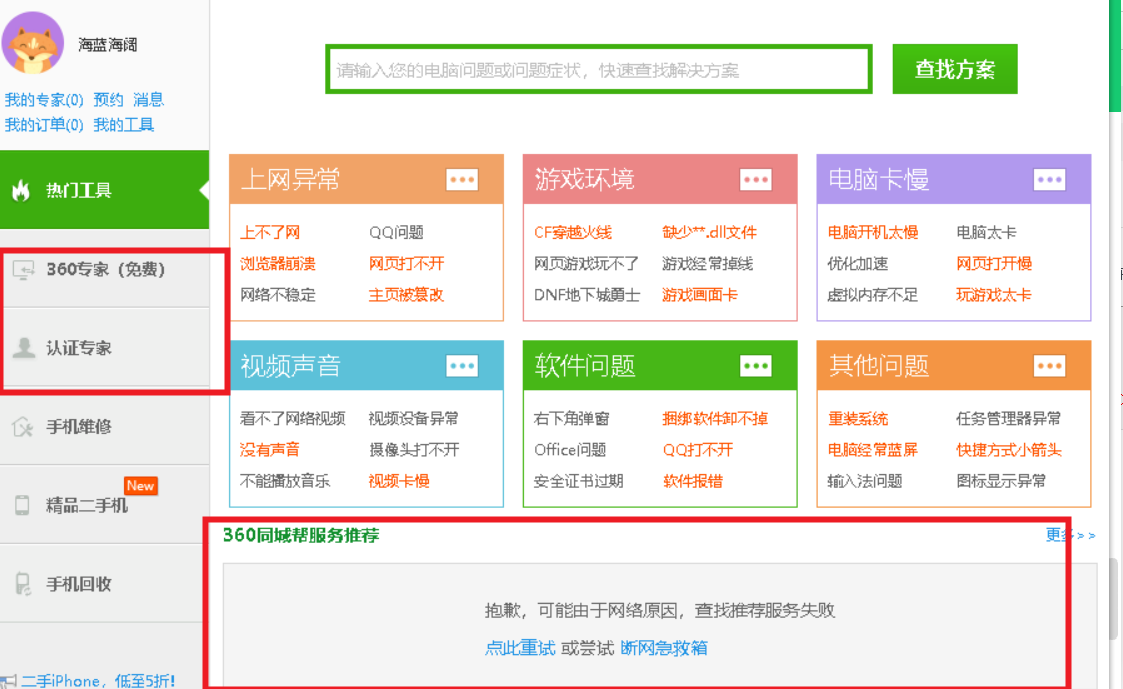
Task: Select the CF穿越火线 issue
Action: 573,232
